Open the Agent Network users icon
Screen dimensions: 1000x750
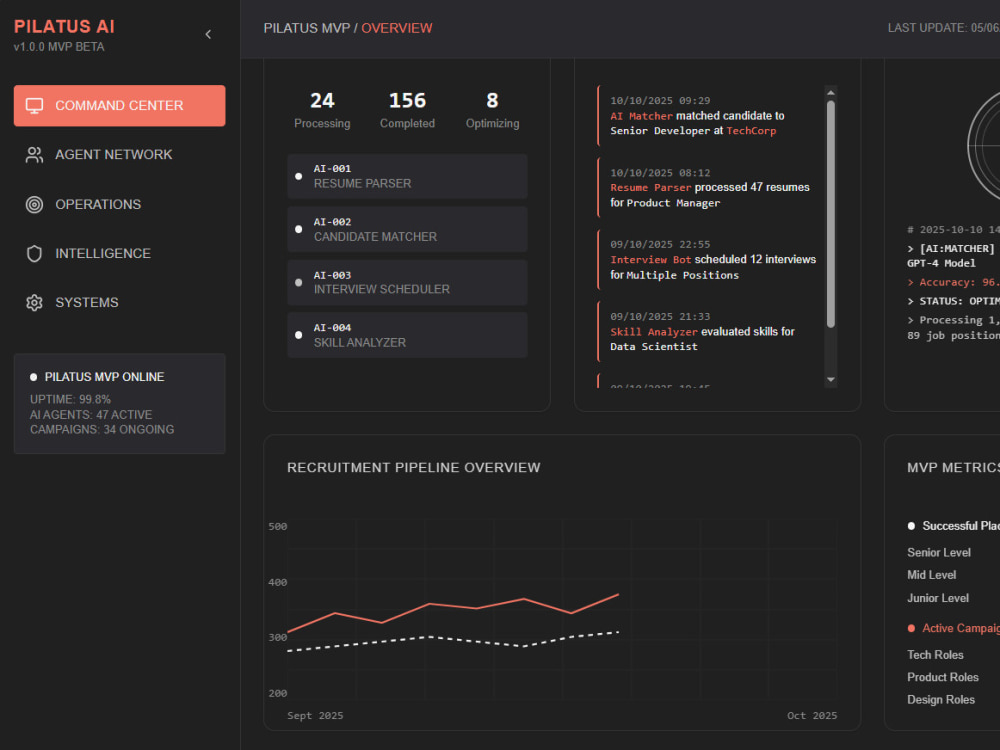click(x=34, y=155)
